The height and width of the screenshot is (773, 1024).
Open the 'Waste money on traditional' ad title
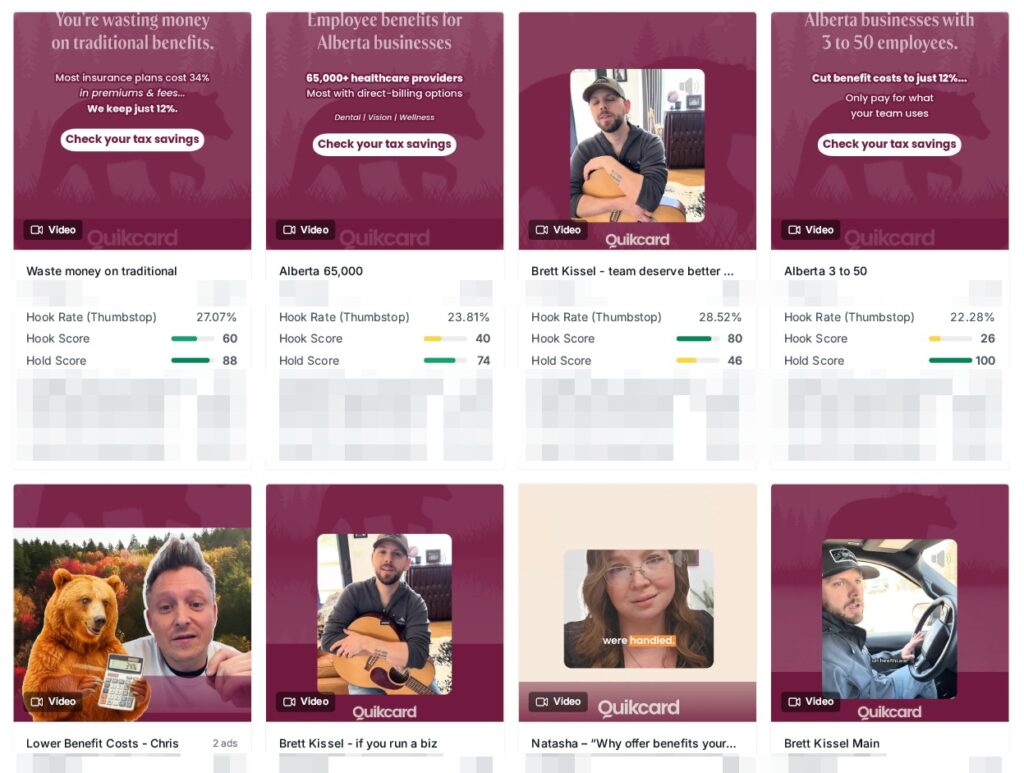coord(101,271)
